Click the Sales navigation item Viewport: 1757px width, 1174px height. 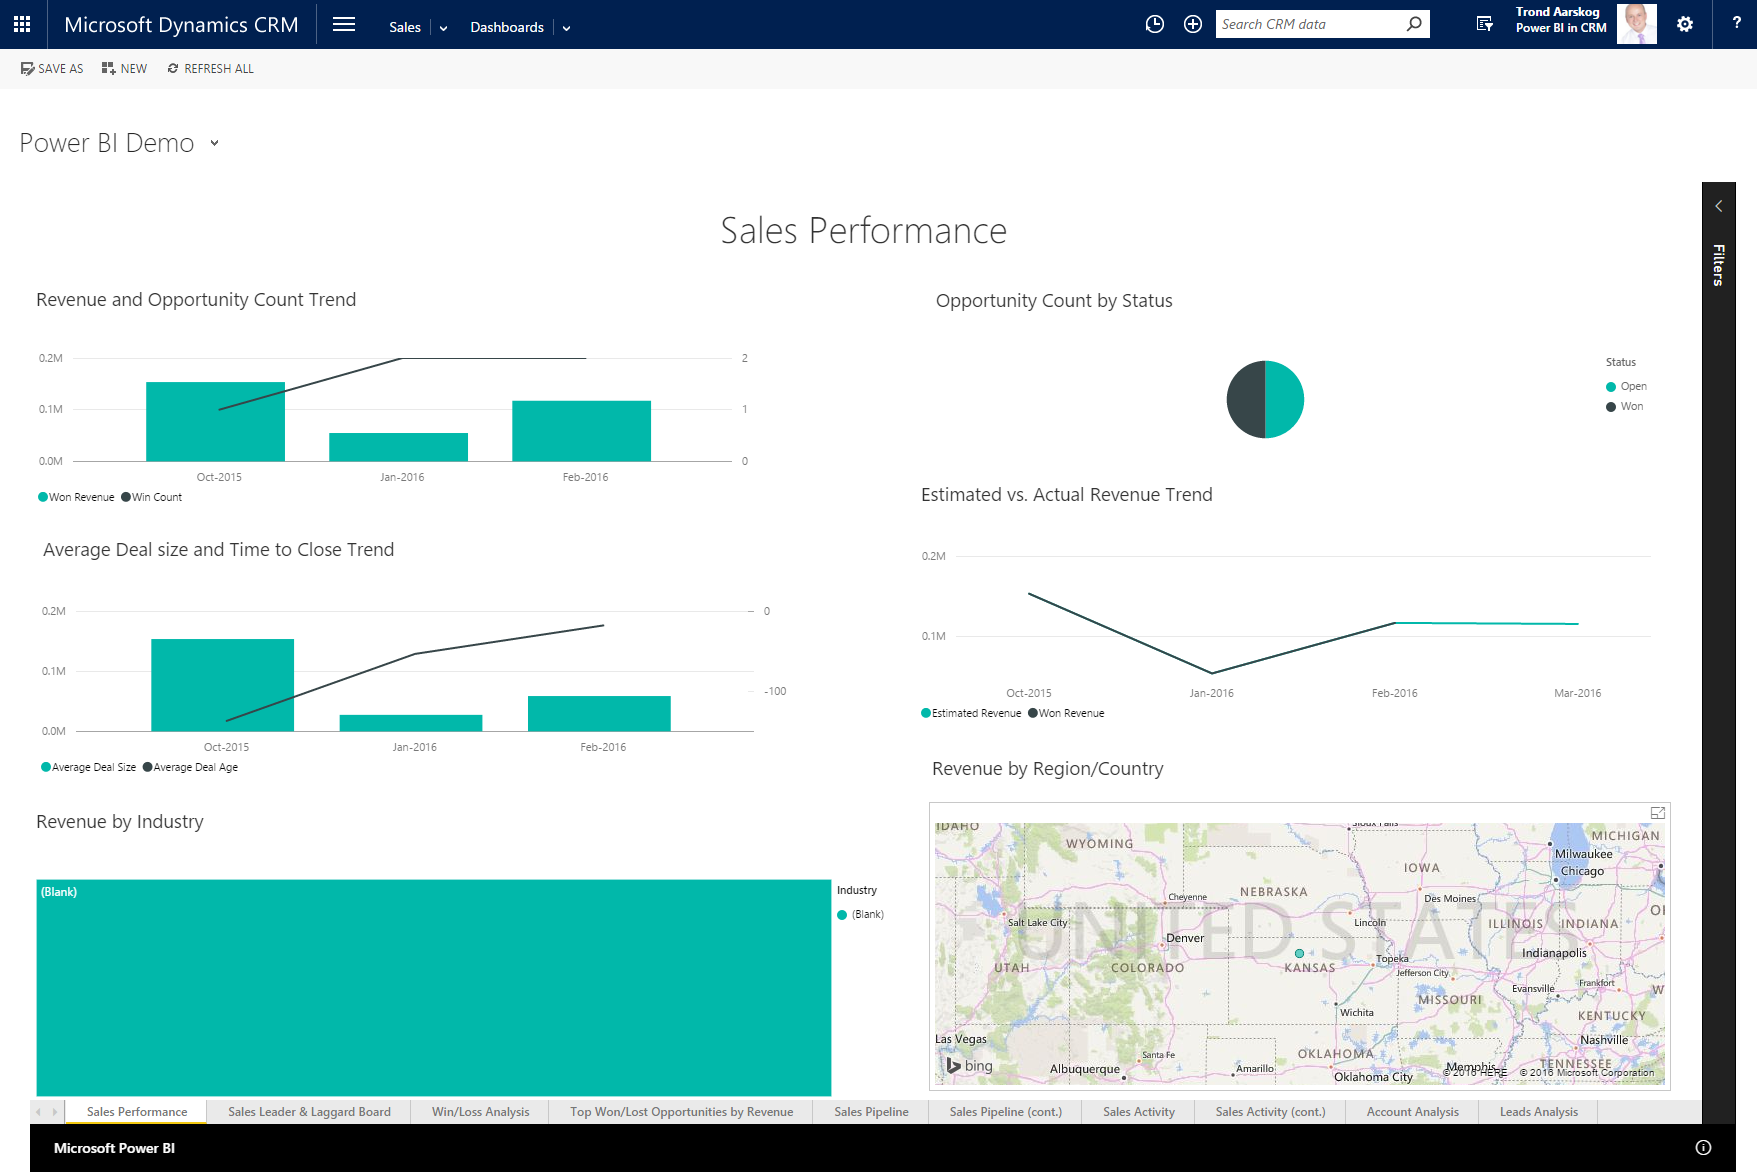pos(405,27)
